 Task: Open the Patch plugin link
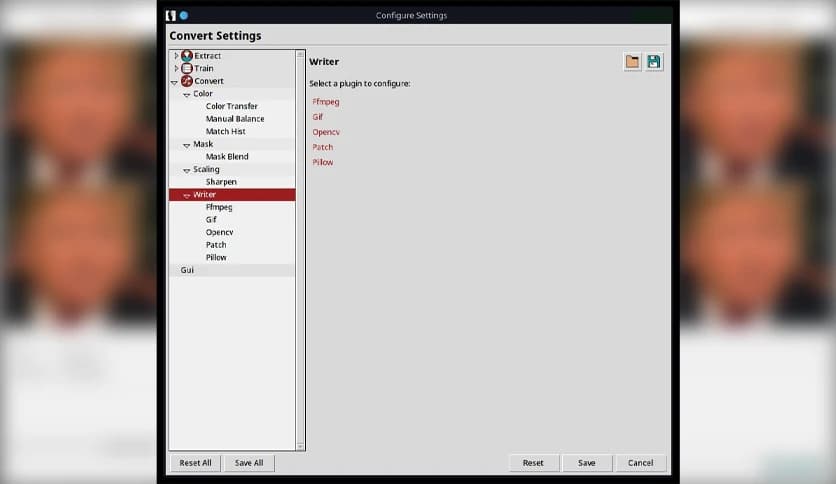coord(323,147)
